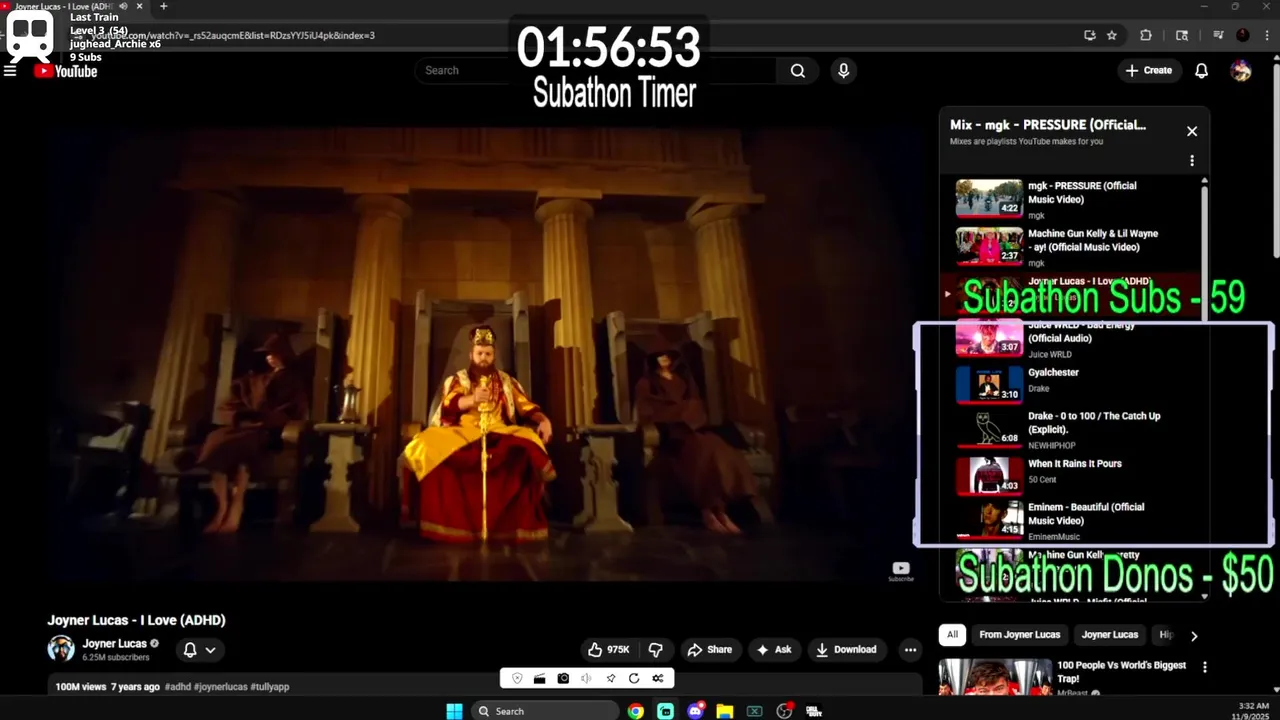This screenshot has width=1280, height=720.
Task: Play Machine Gun Kelly & Lil Wayne - ay!
Action: point(1072,247)
